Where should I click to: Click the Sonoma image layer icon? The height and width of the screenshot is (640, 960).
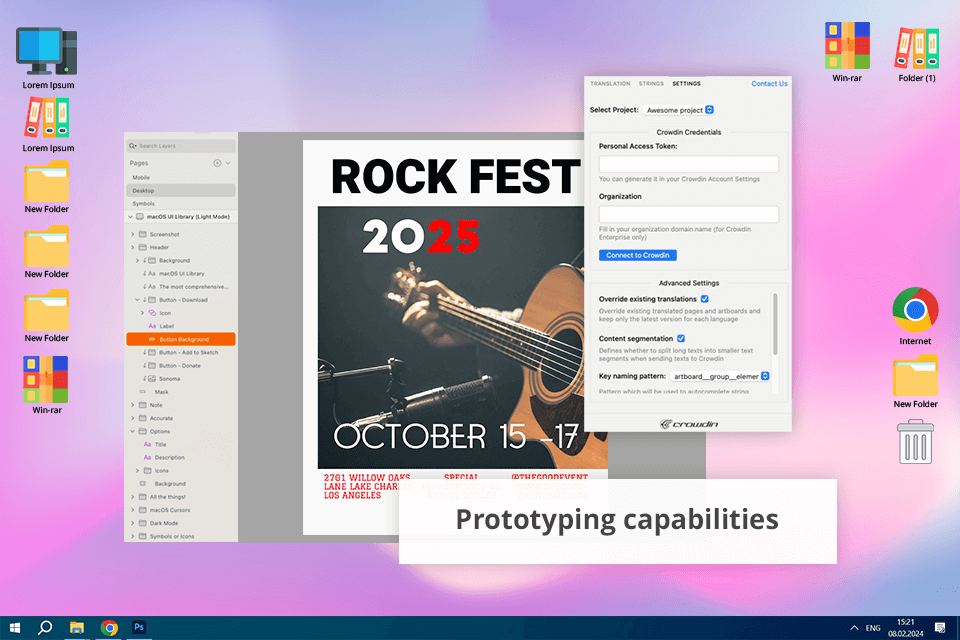tap(152, 378)
